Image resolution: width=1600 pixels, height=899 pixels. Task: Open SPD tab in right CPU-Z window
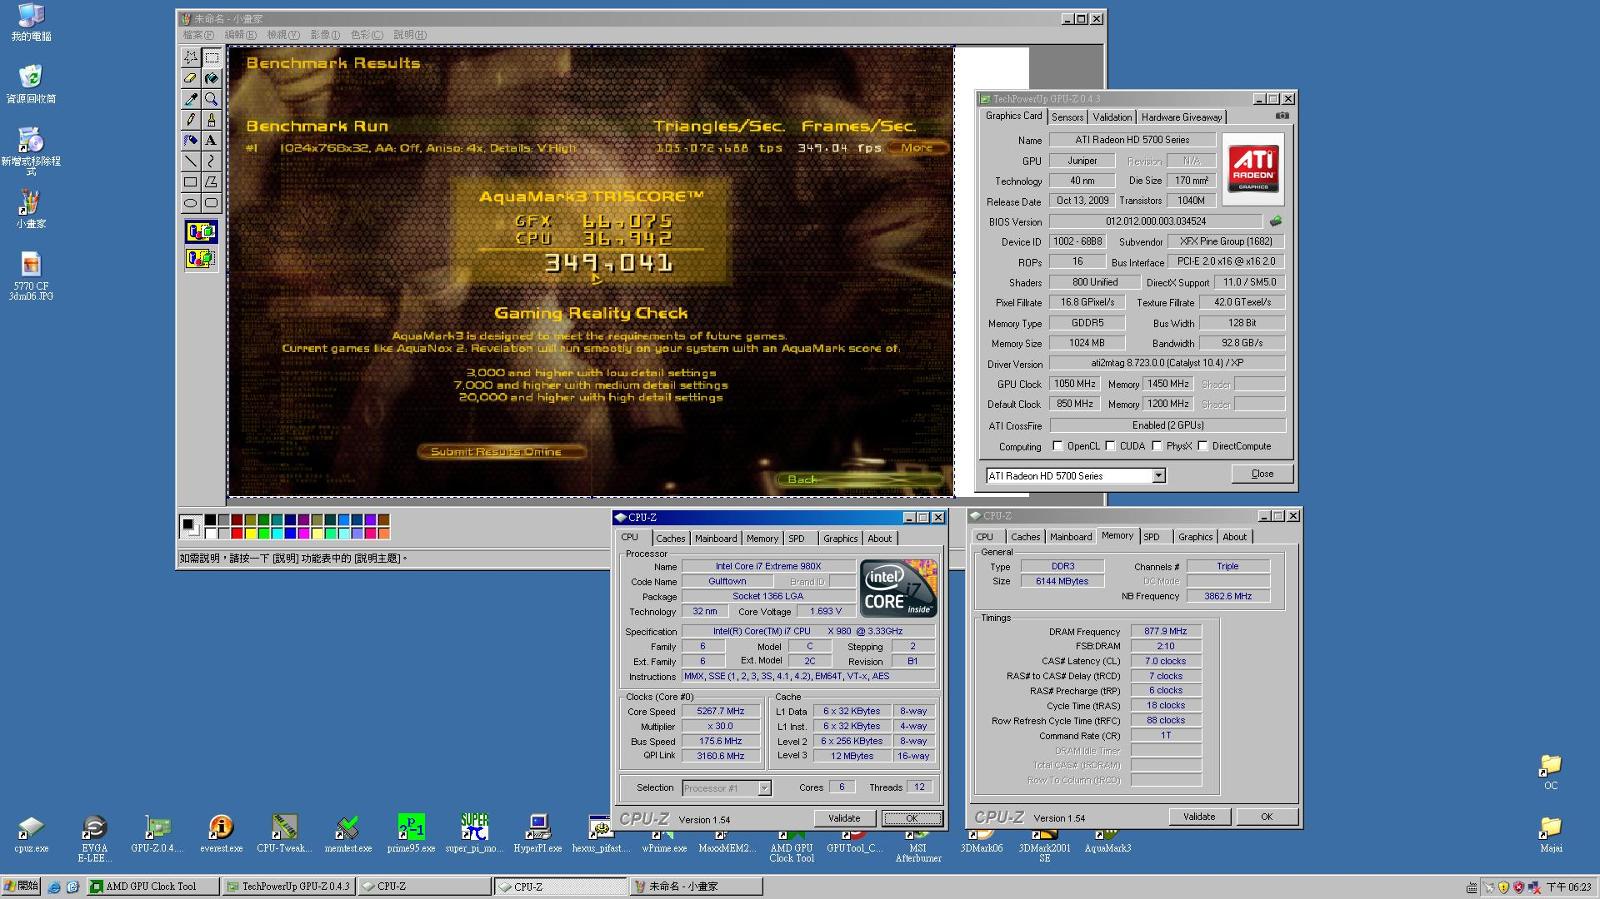pos(1152,537)
